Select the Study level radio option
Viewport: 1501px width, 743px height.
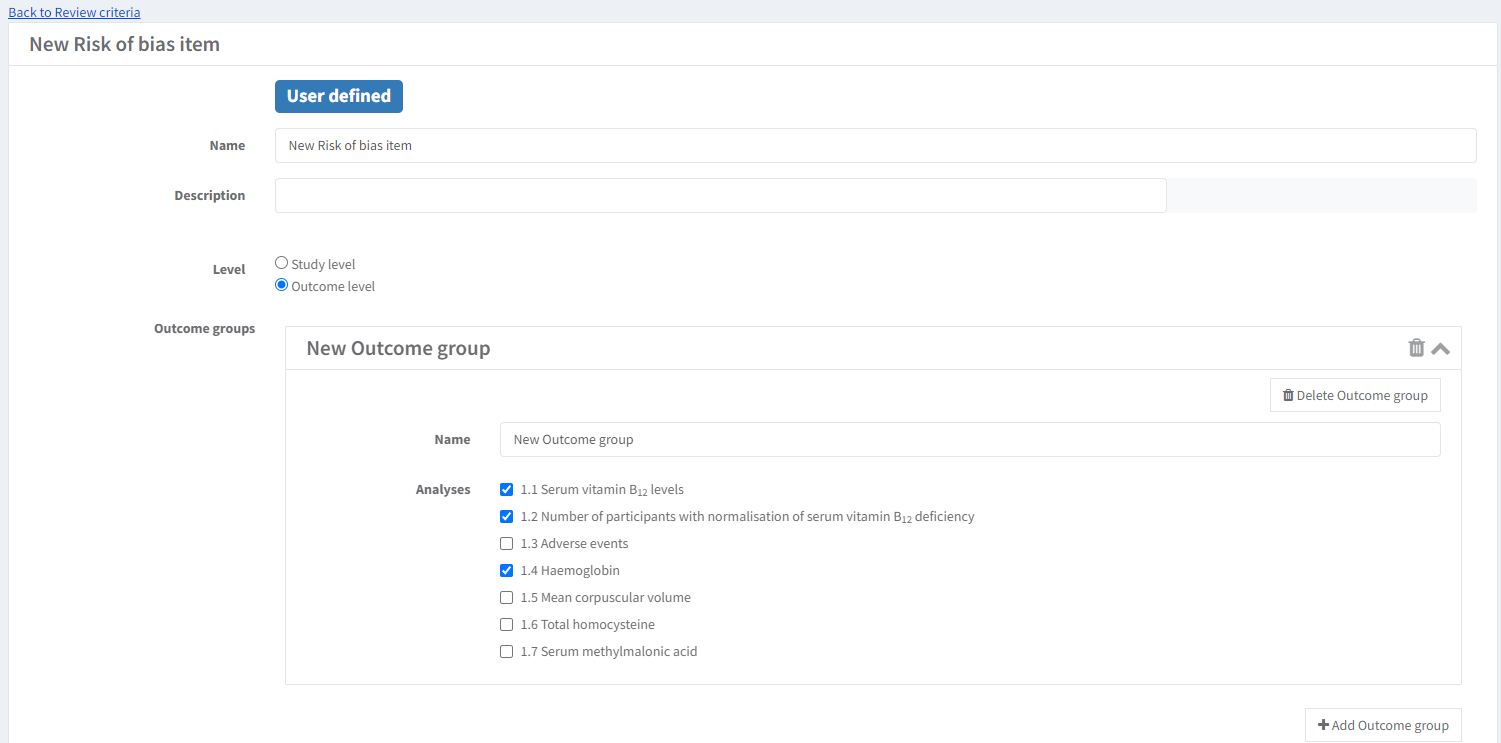click(x=281, y=263)
